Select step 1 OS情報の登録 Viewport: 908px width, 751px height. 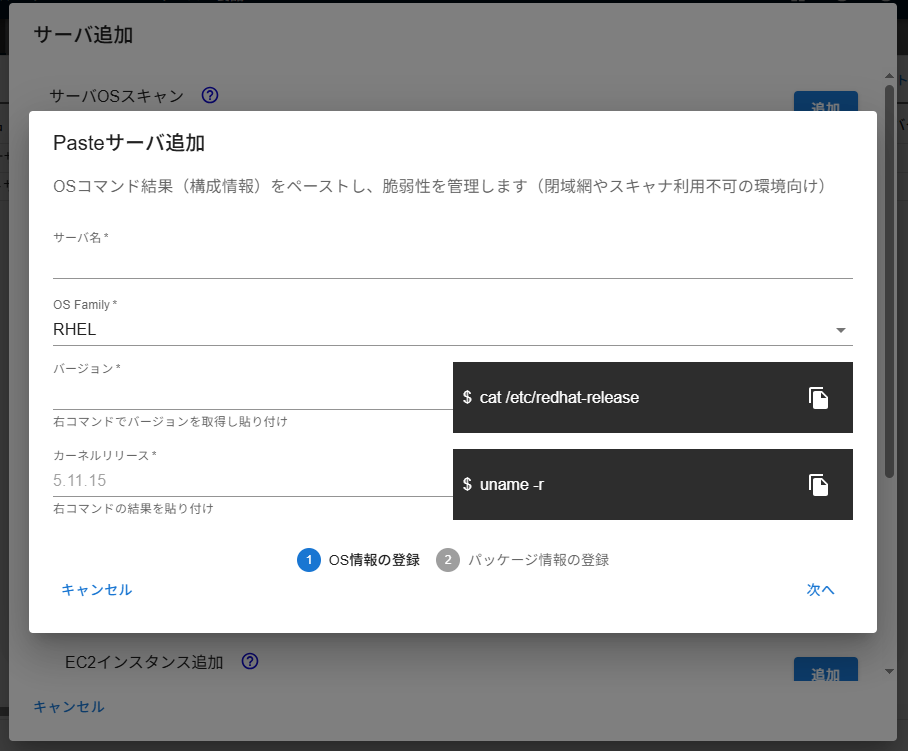[x=358, y=560]
